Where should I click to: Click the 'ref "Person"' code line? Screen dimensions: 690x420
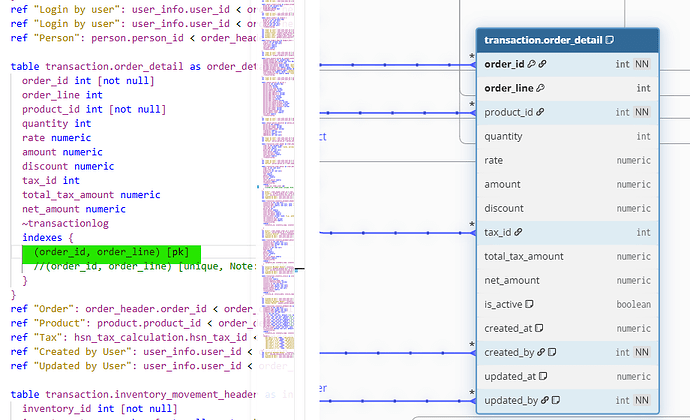(x=133, y=38)
